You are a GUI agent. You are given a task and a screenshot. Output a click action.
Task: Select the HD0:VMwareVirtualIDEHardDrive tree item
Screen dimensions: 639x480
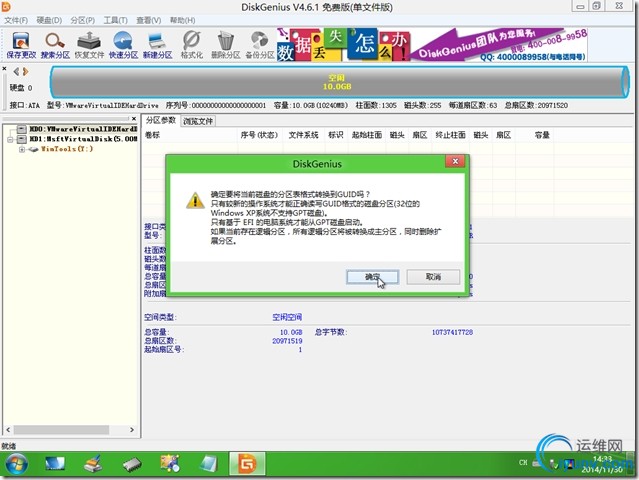point(83,129)
